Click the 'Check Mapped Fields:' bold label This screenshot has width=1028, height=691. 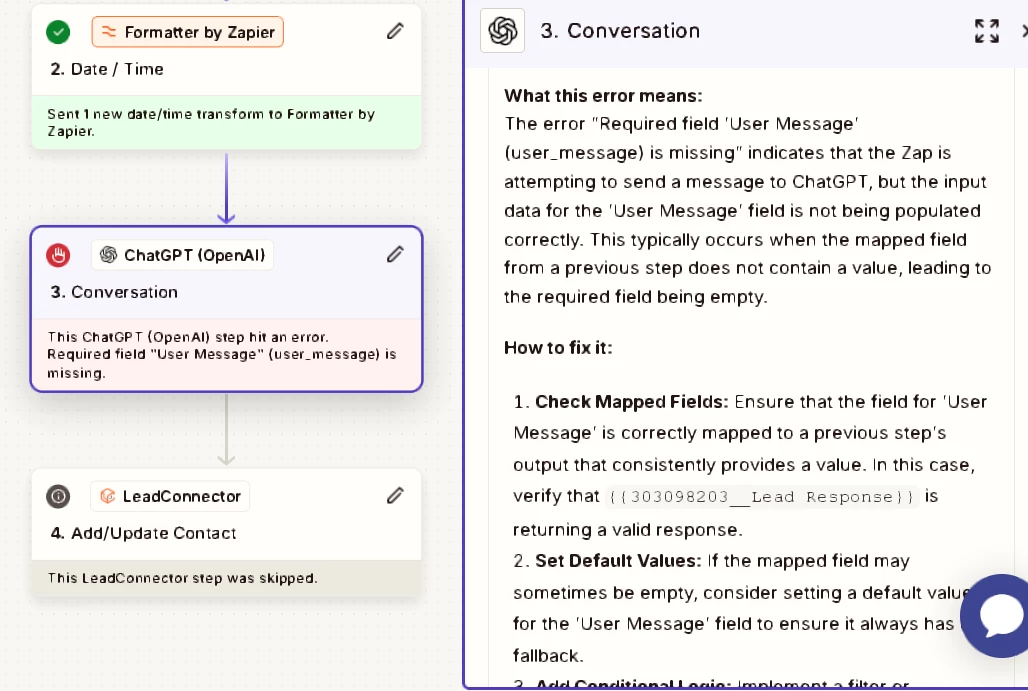click(631, 402)
